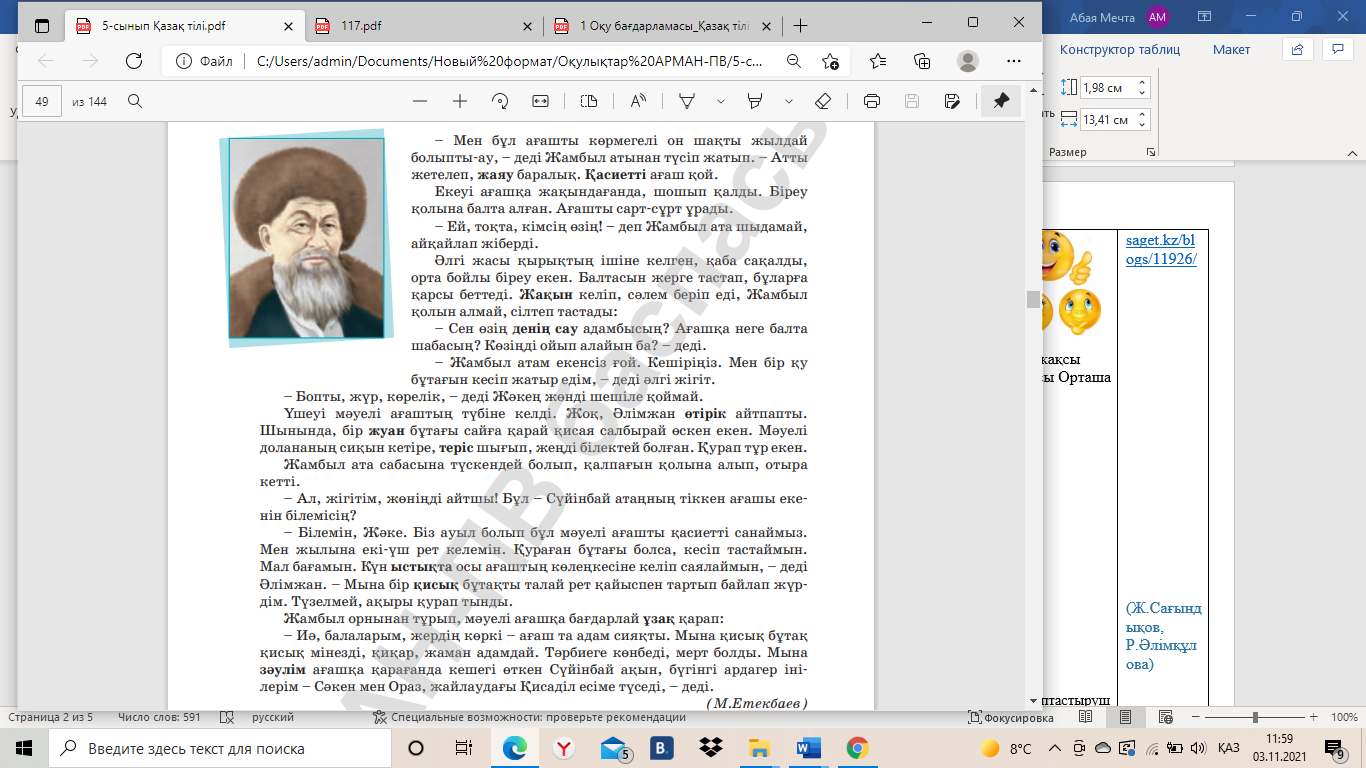Toggle Focus mode in Word status bar

(1011, 717)
